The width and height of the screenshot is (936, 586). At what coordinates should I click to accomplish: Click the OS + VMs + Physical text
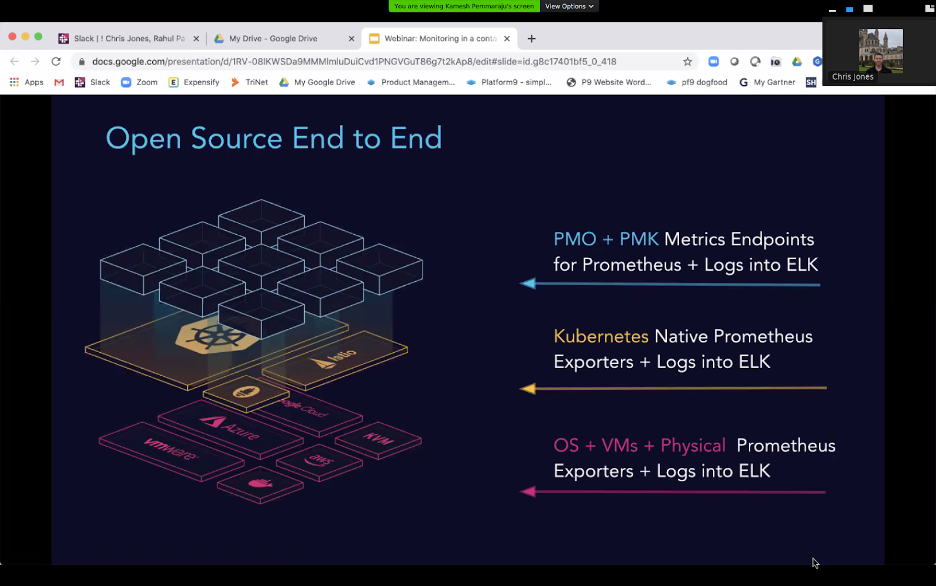pos(639,446)
